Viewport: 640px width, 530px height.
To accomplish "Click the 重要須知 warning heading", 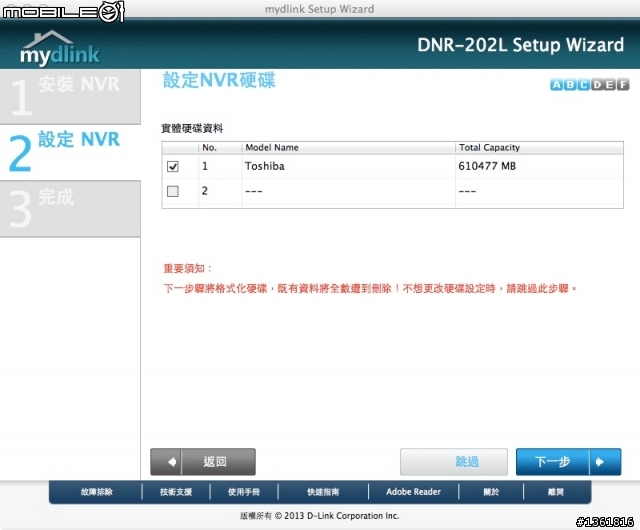I will (x=188, y=268).
